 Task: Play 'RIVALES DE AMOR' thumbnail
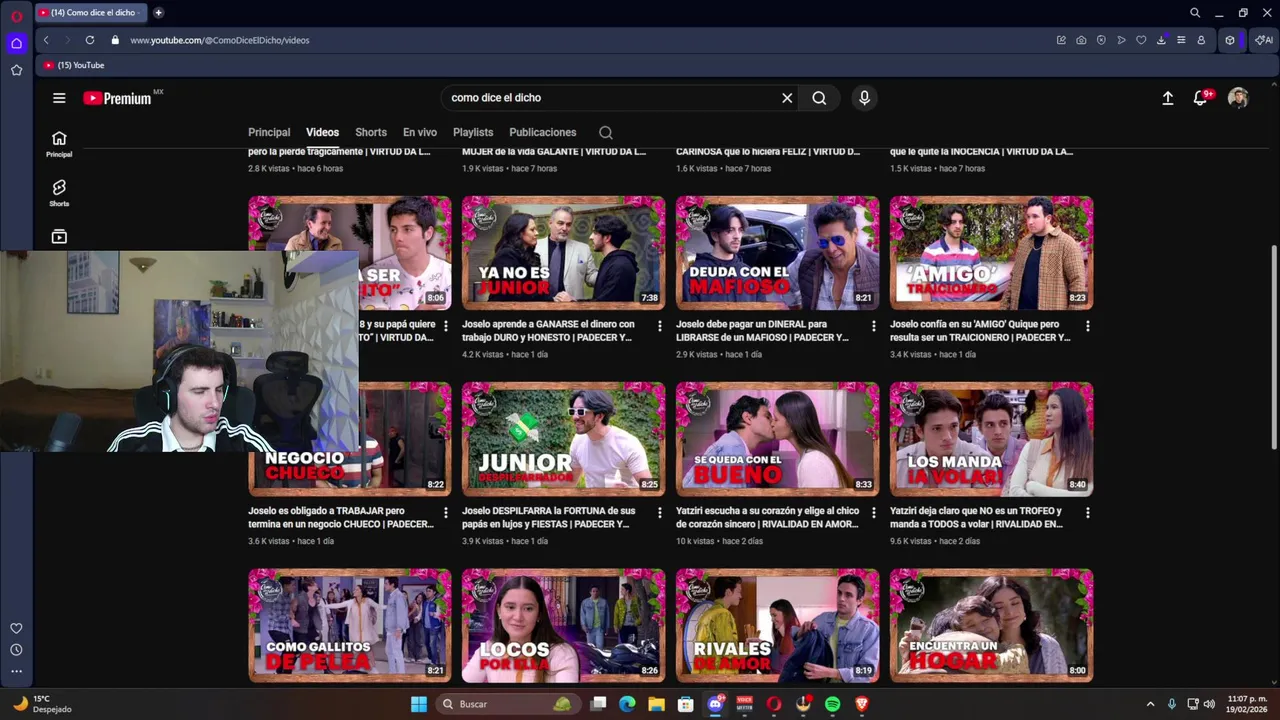pos(777,625)
